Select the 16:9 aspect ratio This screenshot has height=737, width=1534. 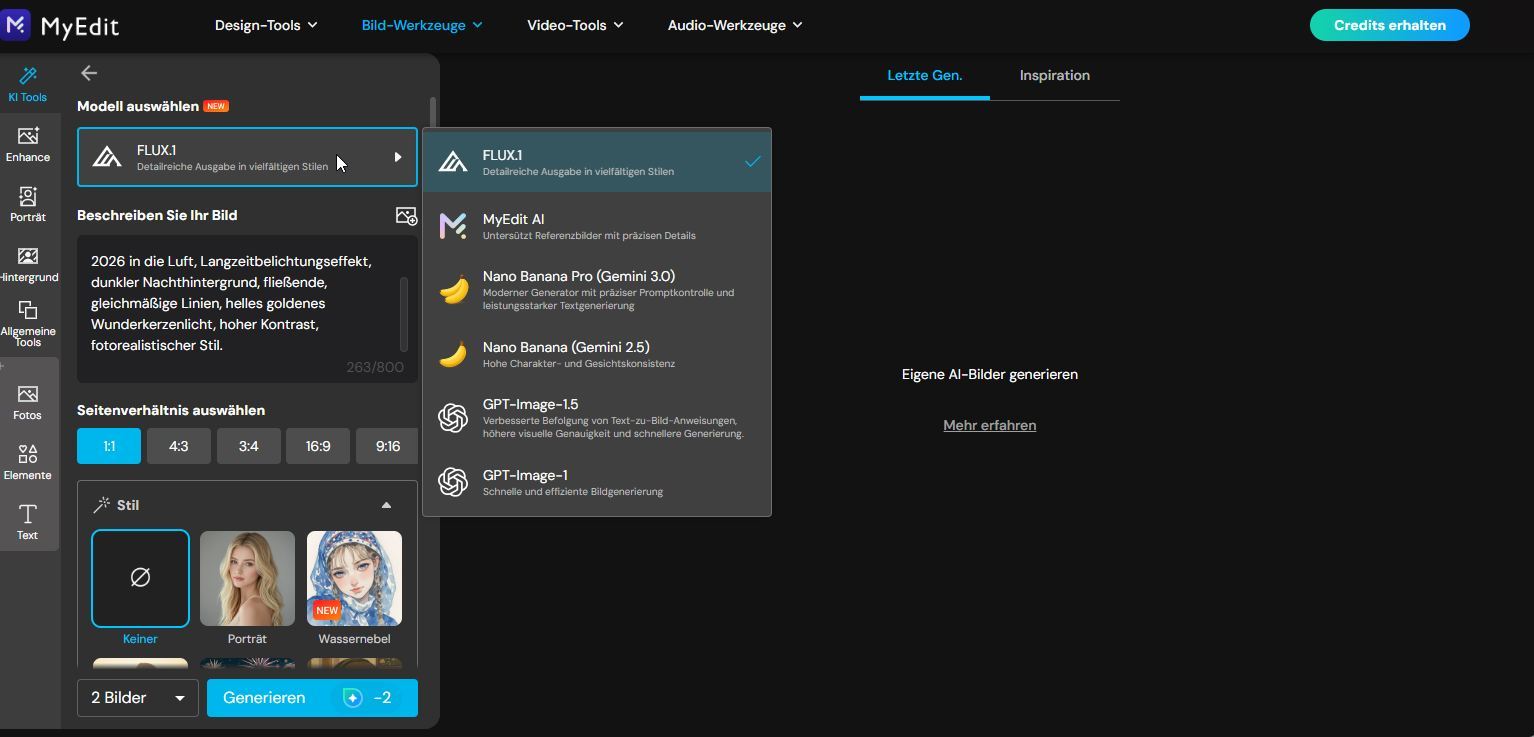[318, 446]
